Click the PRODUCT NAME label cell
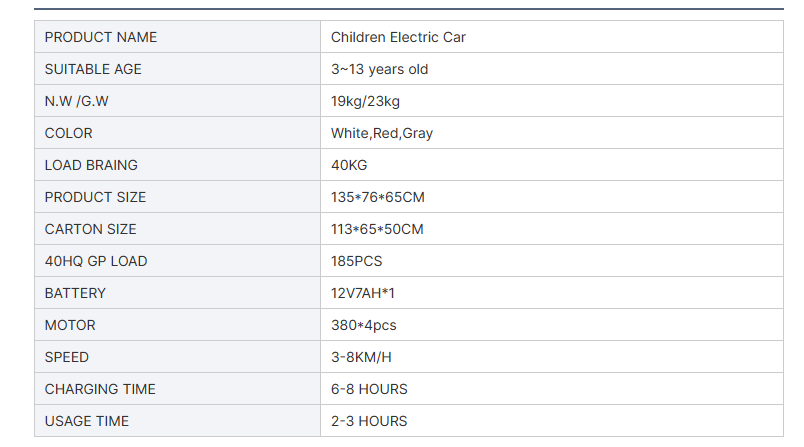Viewport: 804px width, 447px height. [177, 37]
